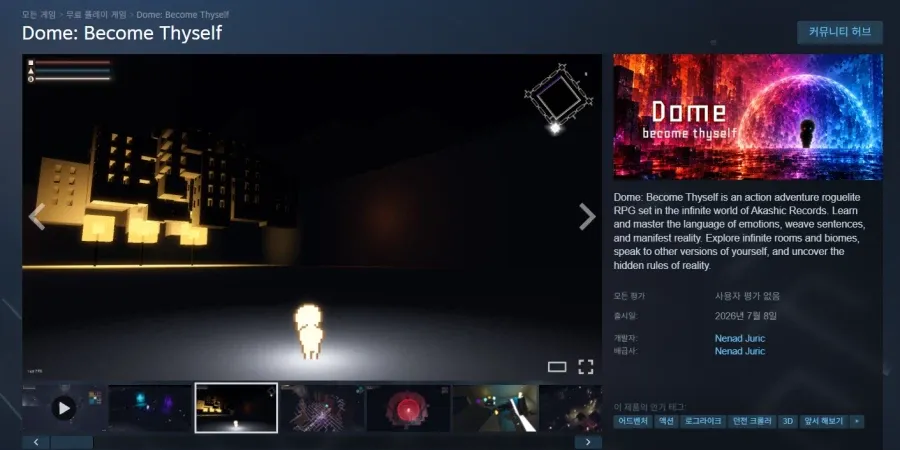
Task: Show next screenshot with right arrow
Action: pyautogui.click(x=587, y=217)
